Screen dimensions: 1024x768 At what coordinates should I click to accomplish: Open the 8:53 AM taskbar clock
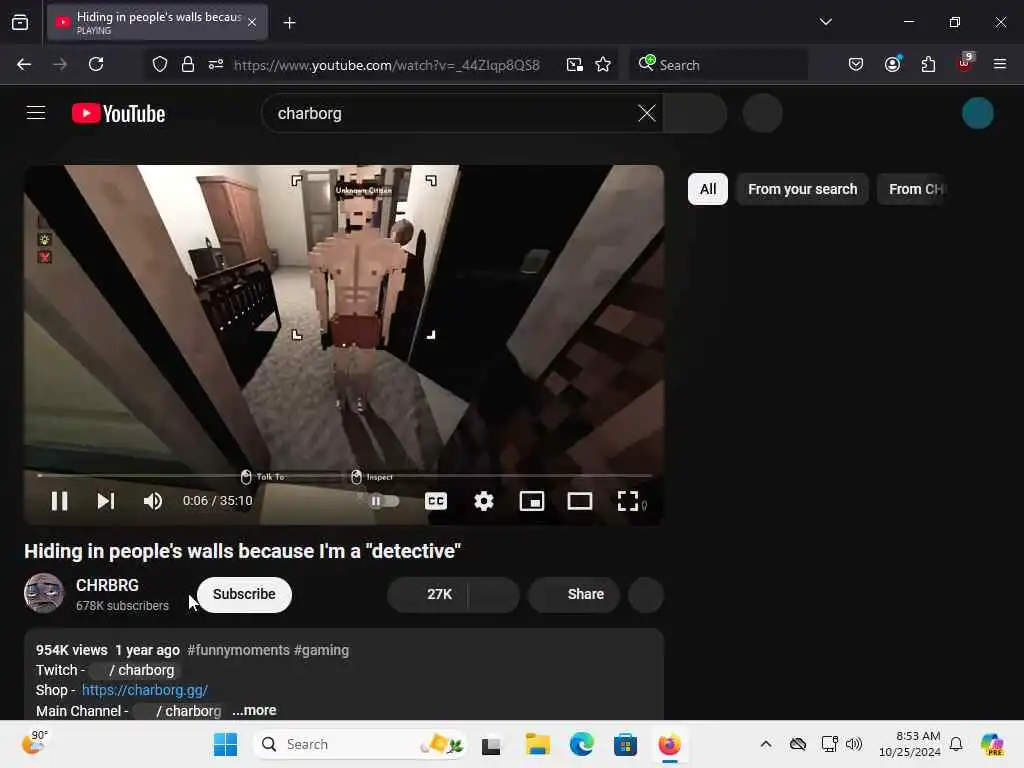(909, 744)
